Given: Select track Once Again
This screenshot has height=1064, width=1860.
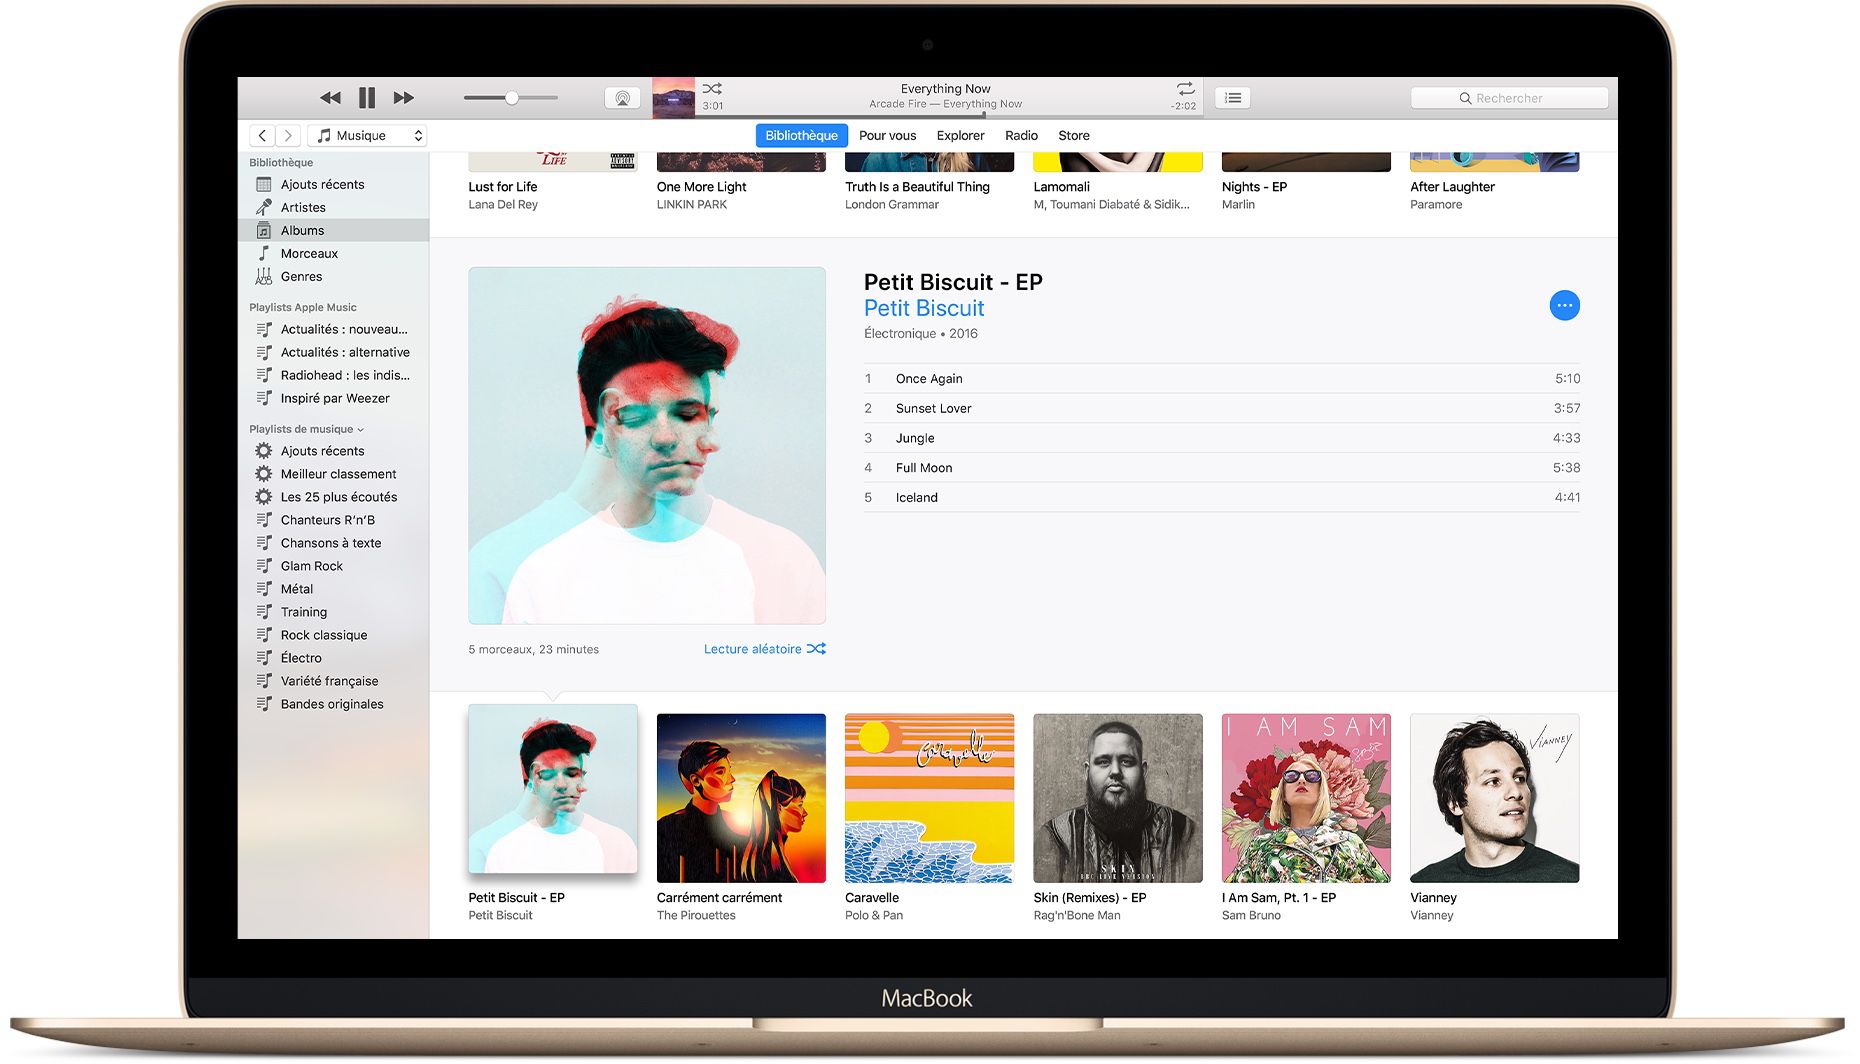Looking at the screenshot, I should (1222, 378).
